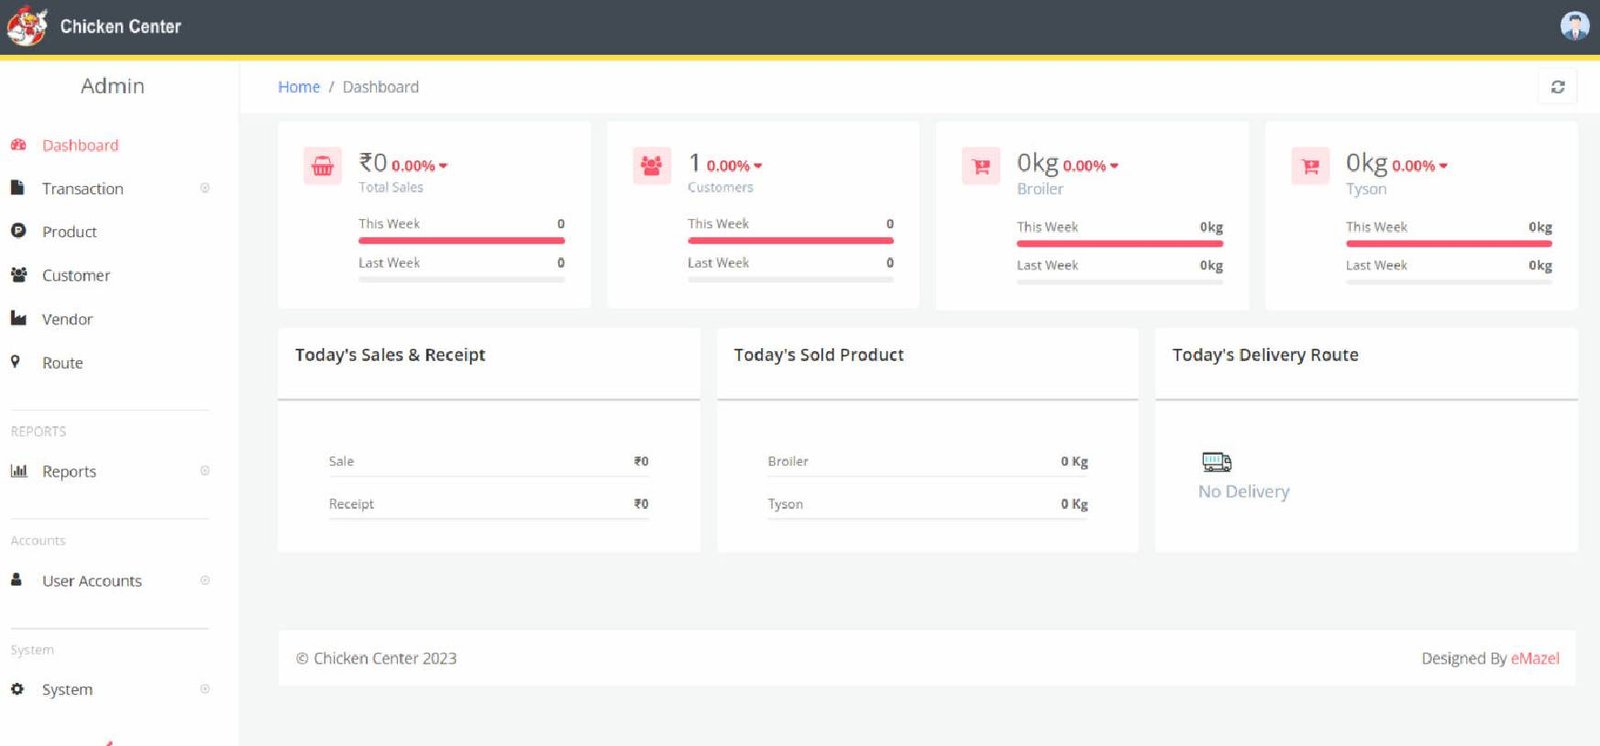
Task: Select Vendor in the sidebar
Action: coord(67,319)
